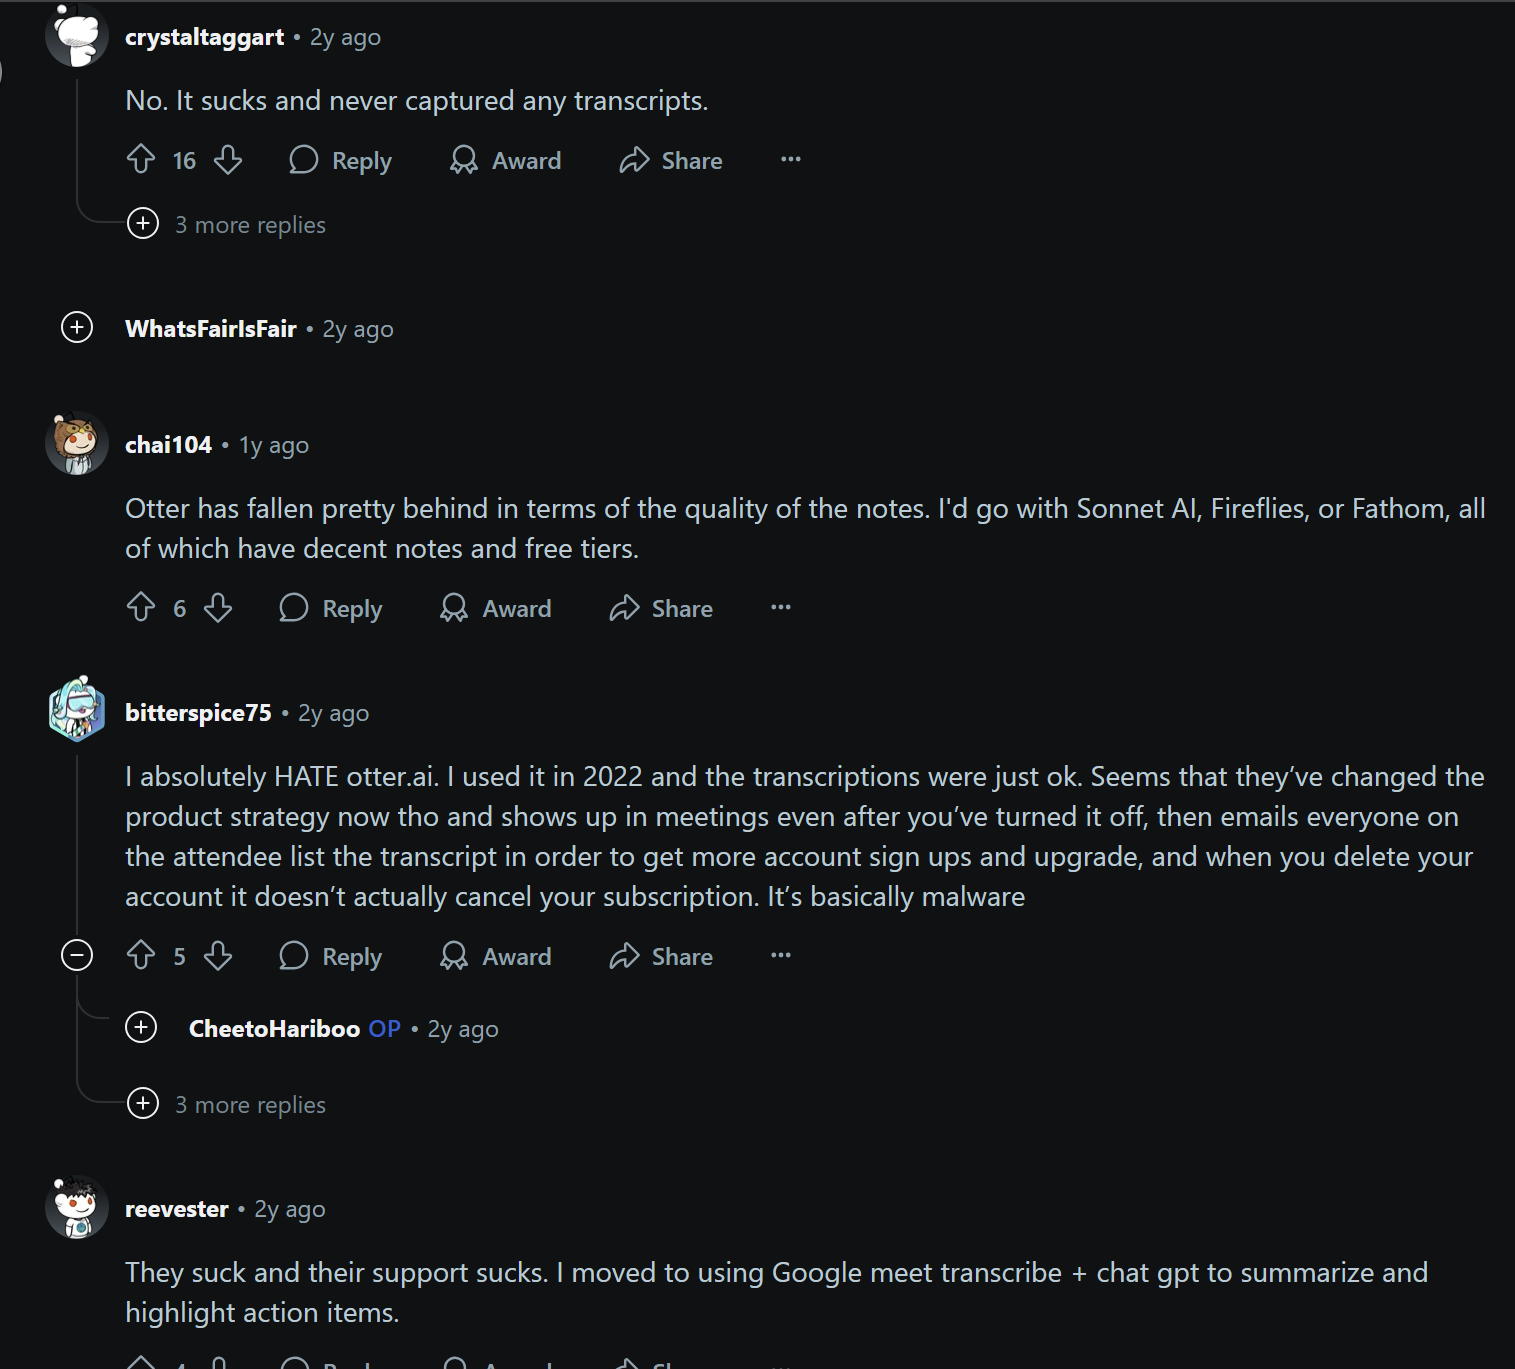The height and width of the screenshot is (1369, 1515).
Task: Share bitterspice75's comment
Action: pyautogui.click(x=661, y=956)
